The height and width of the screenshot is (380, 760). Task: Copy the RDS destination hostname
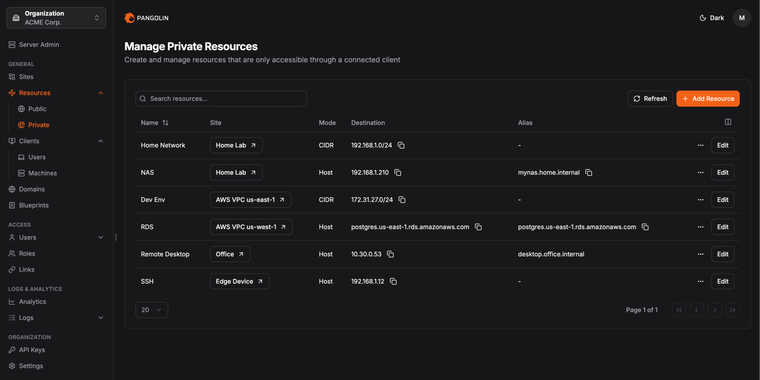[x=478, y=227]
